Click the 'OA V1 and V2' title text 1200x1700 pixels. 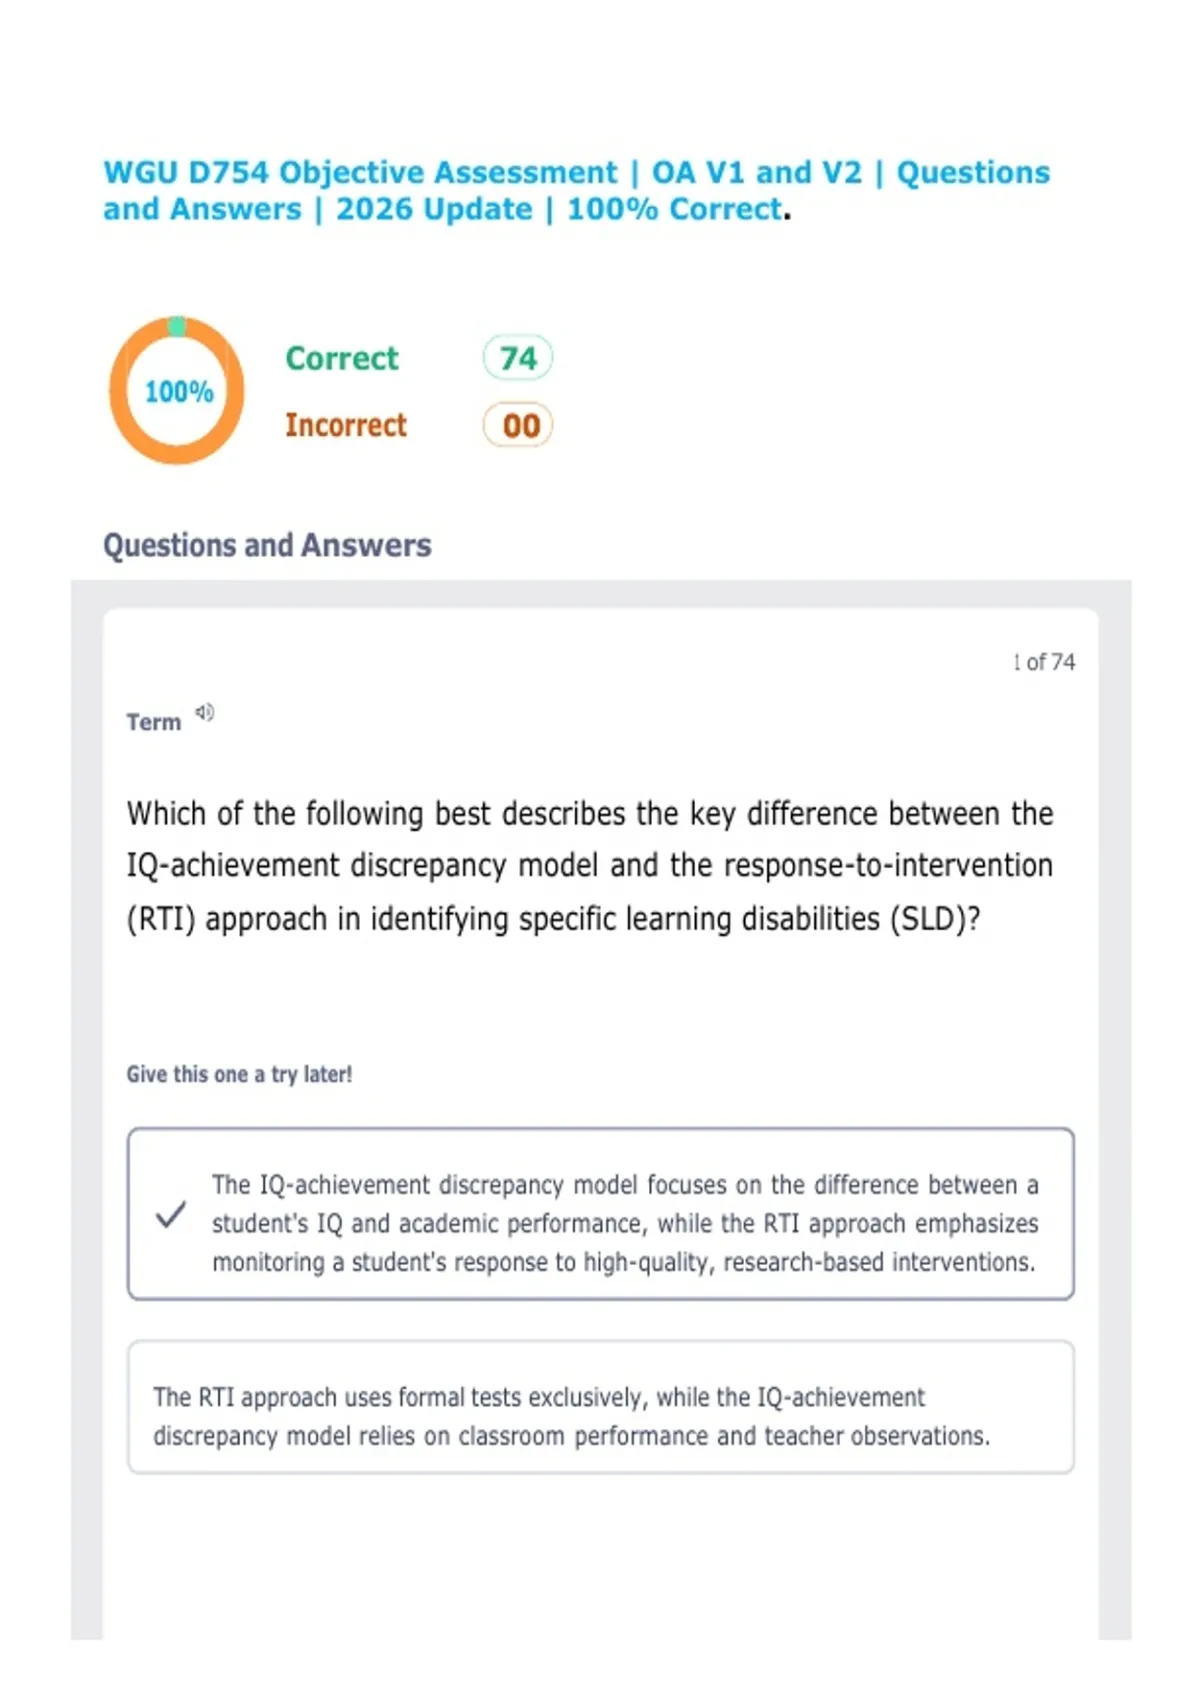[x=756, y=173]
